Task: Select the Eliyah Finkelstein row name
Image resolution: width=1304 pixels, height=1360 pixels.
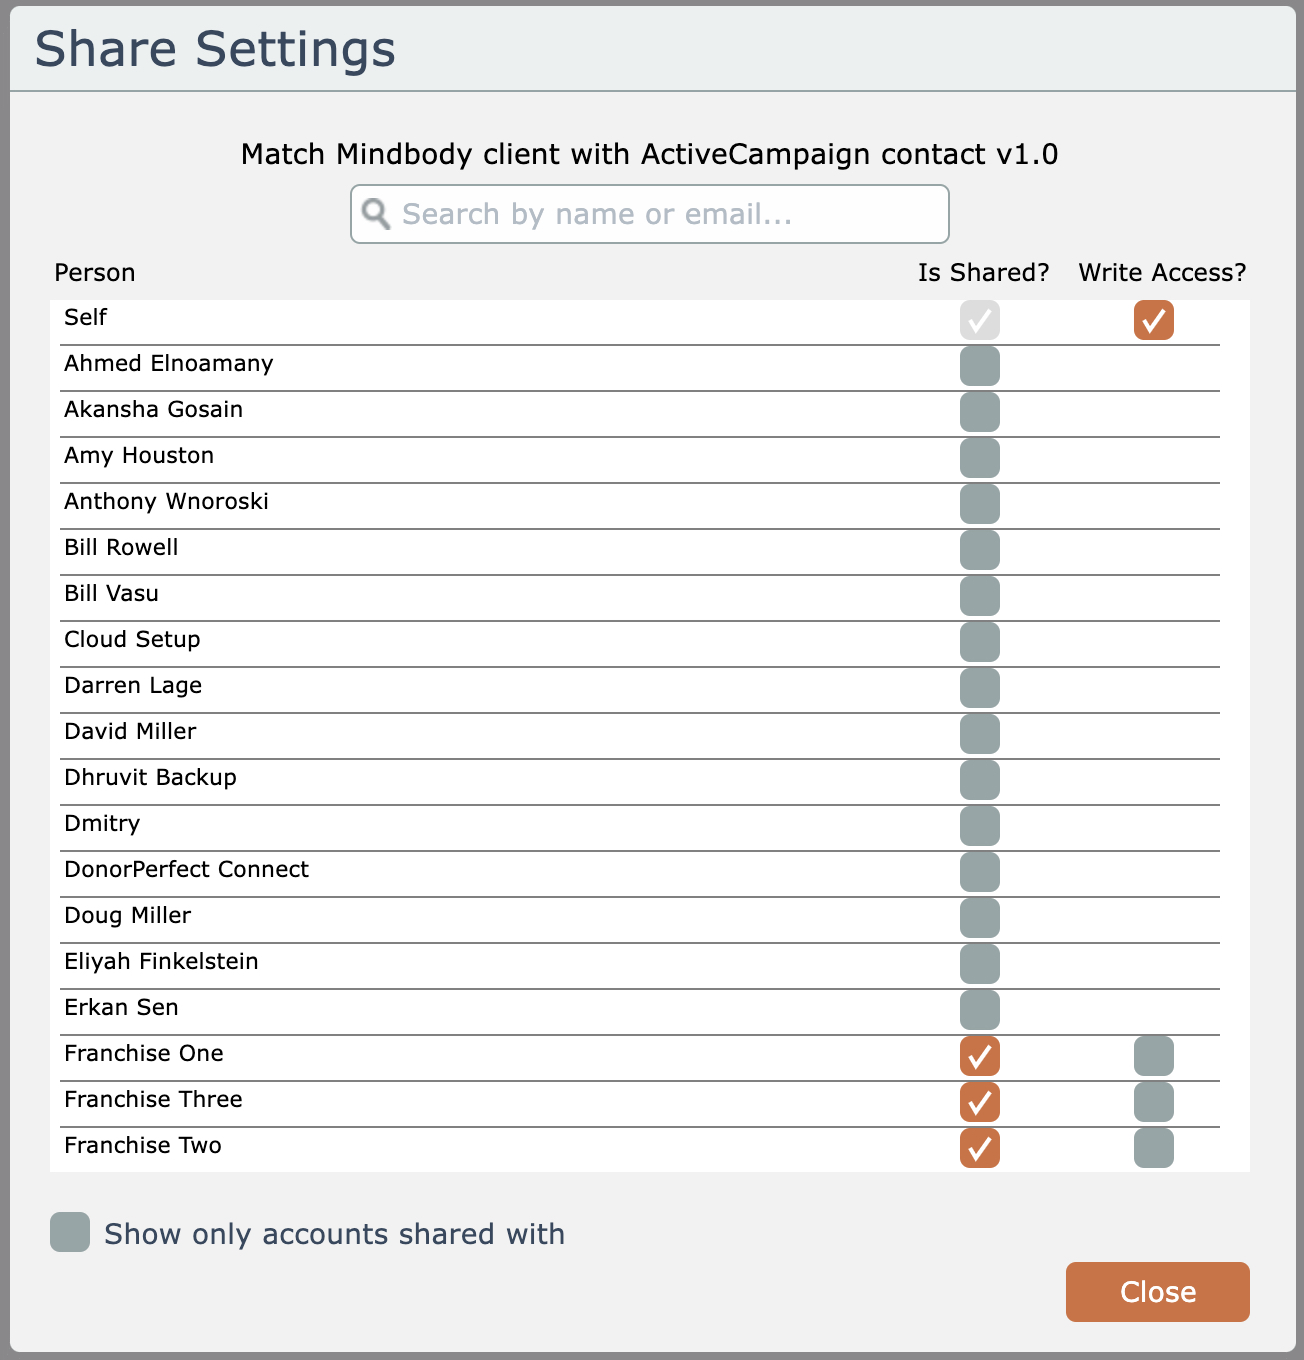Action: click(x=161, y=962)
